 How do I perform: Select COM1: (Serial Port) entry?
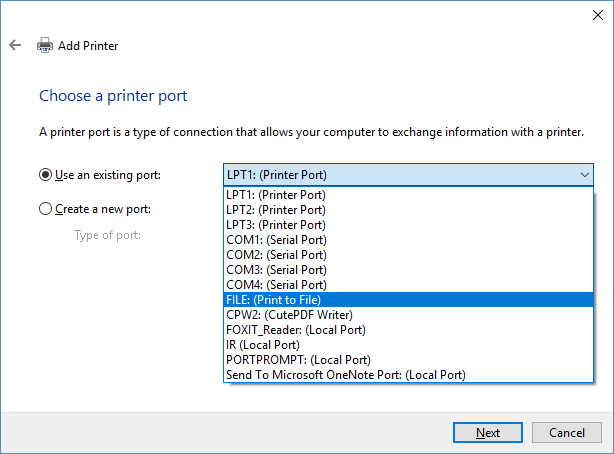(x=276, y=240)
